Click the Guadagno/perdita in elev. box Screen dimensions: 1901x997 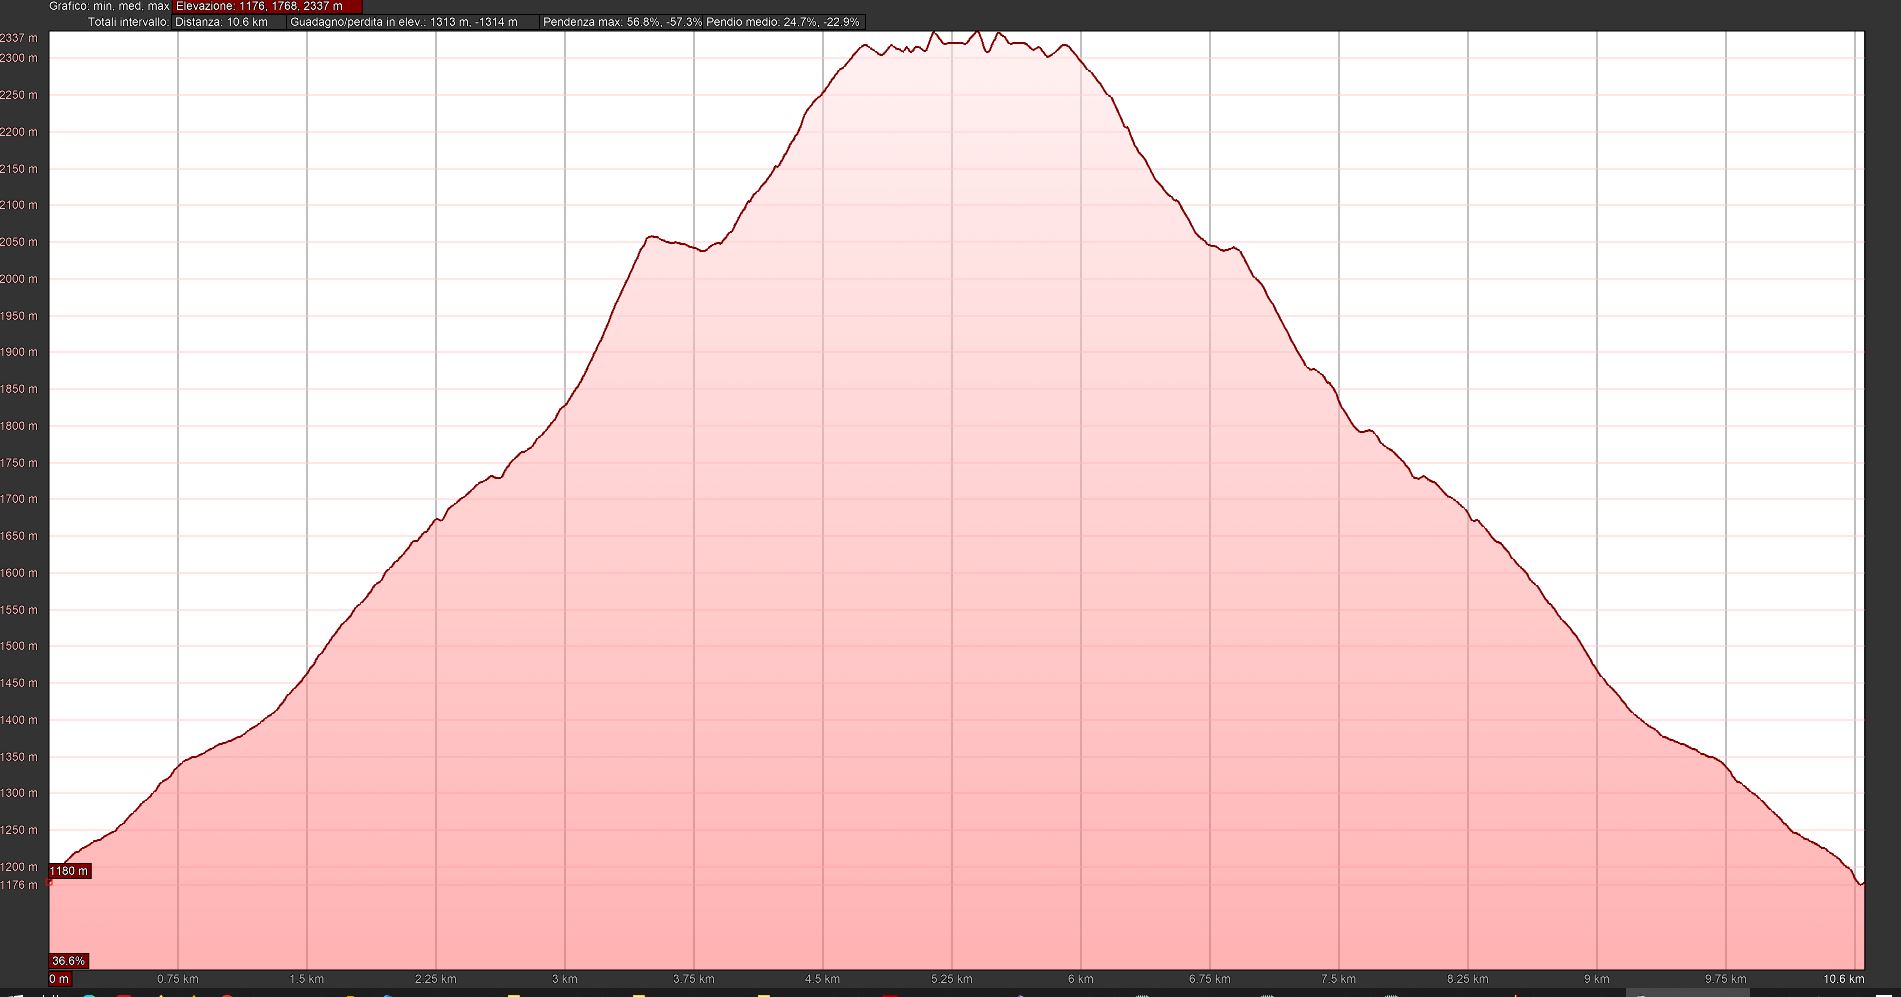click(412, 22)
